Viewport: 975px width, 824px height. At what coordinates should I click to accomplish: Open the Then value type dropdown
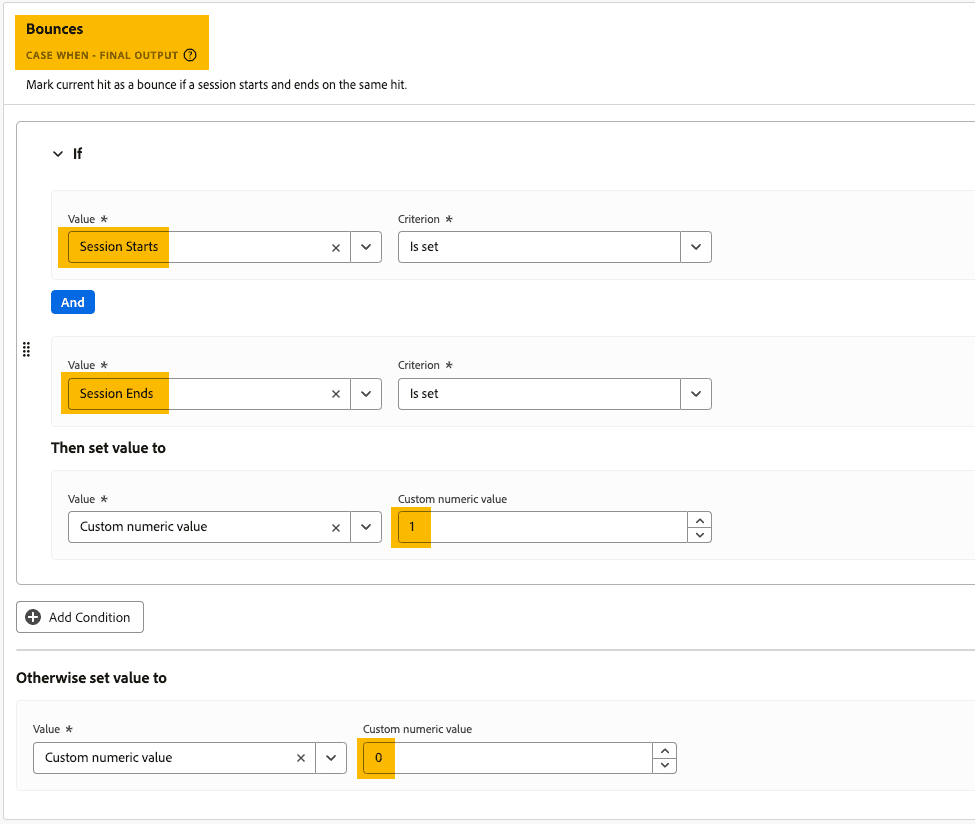(366, 527)
